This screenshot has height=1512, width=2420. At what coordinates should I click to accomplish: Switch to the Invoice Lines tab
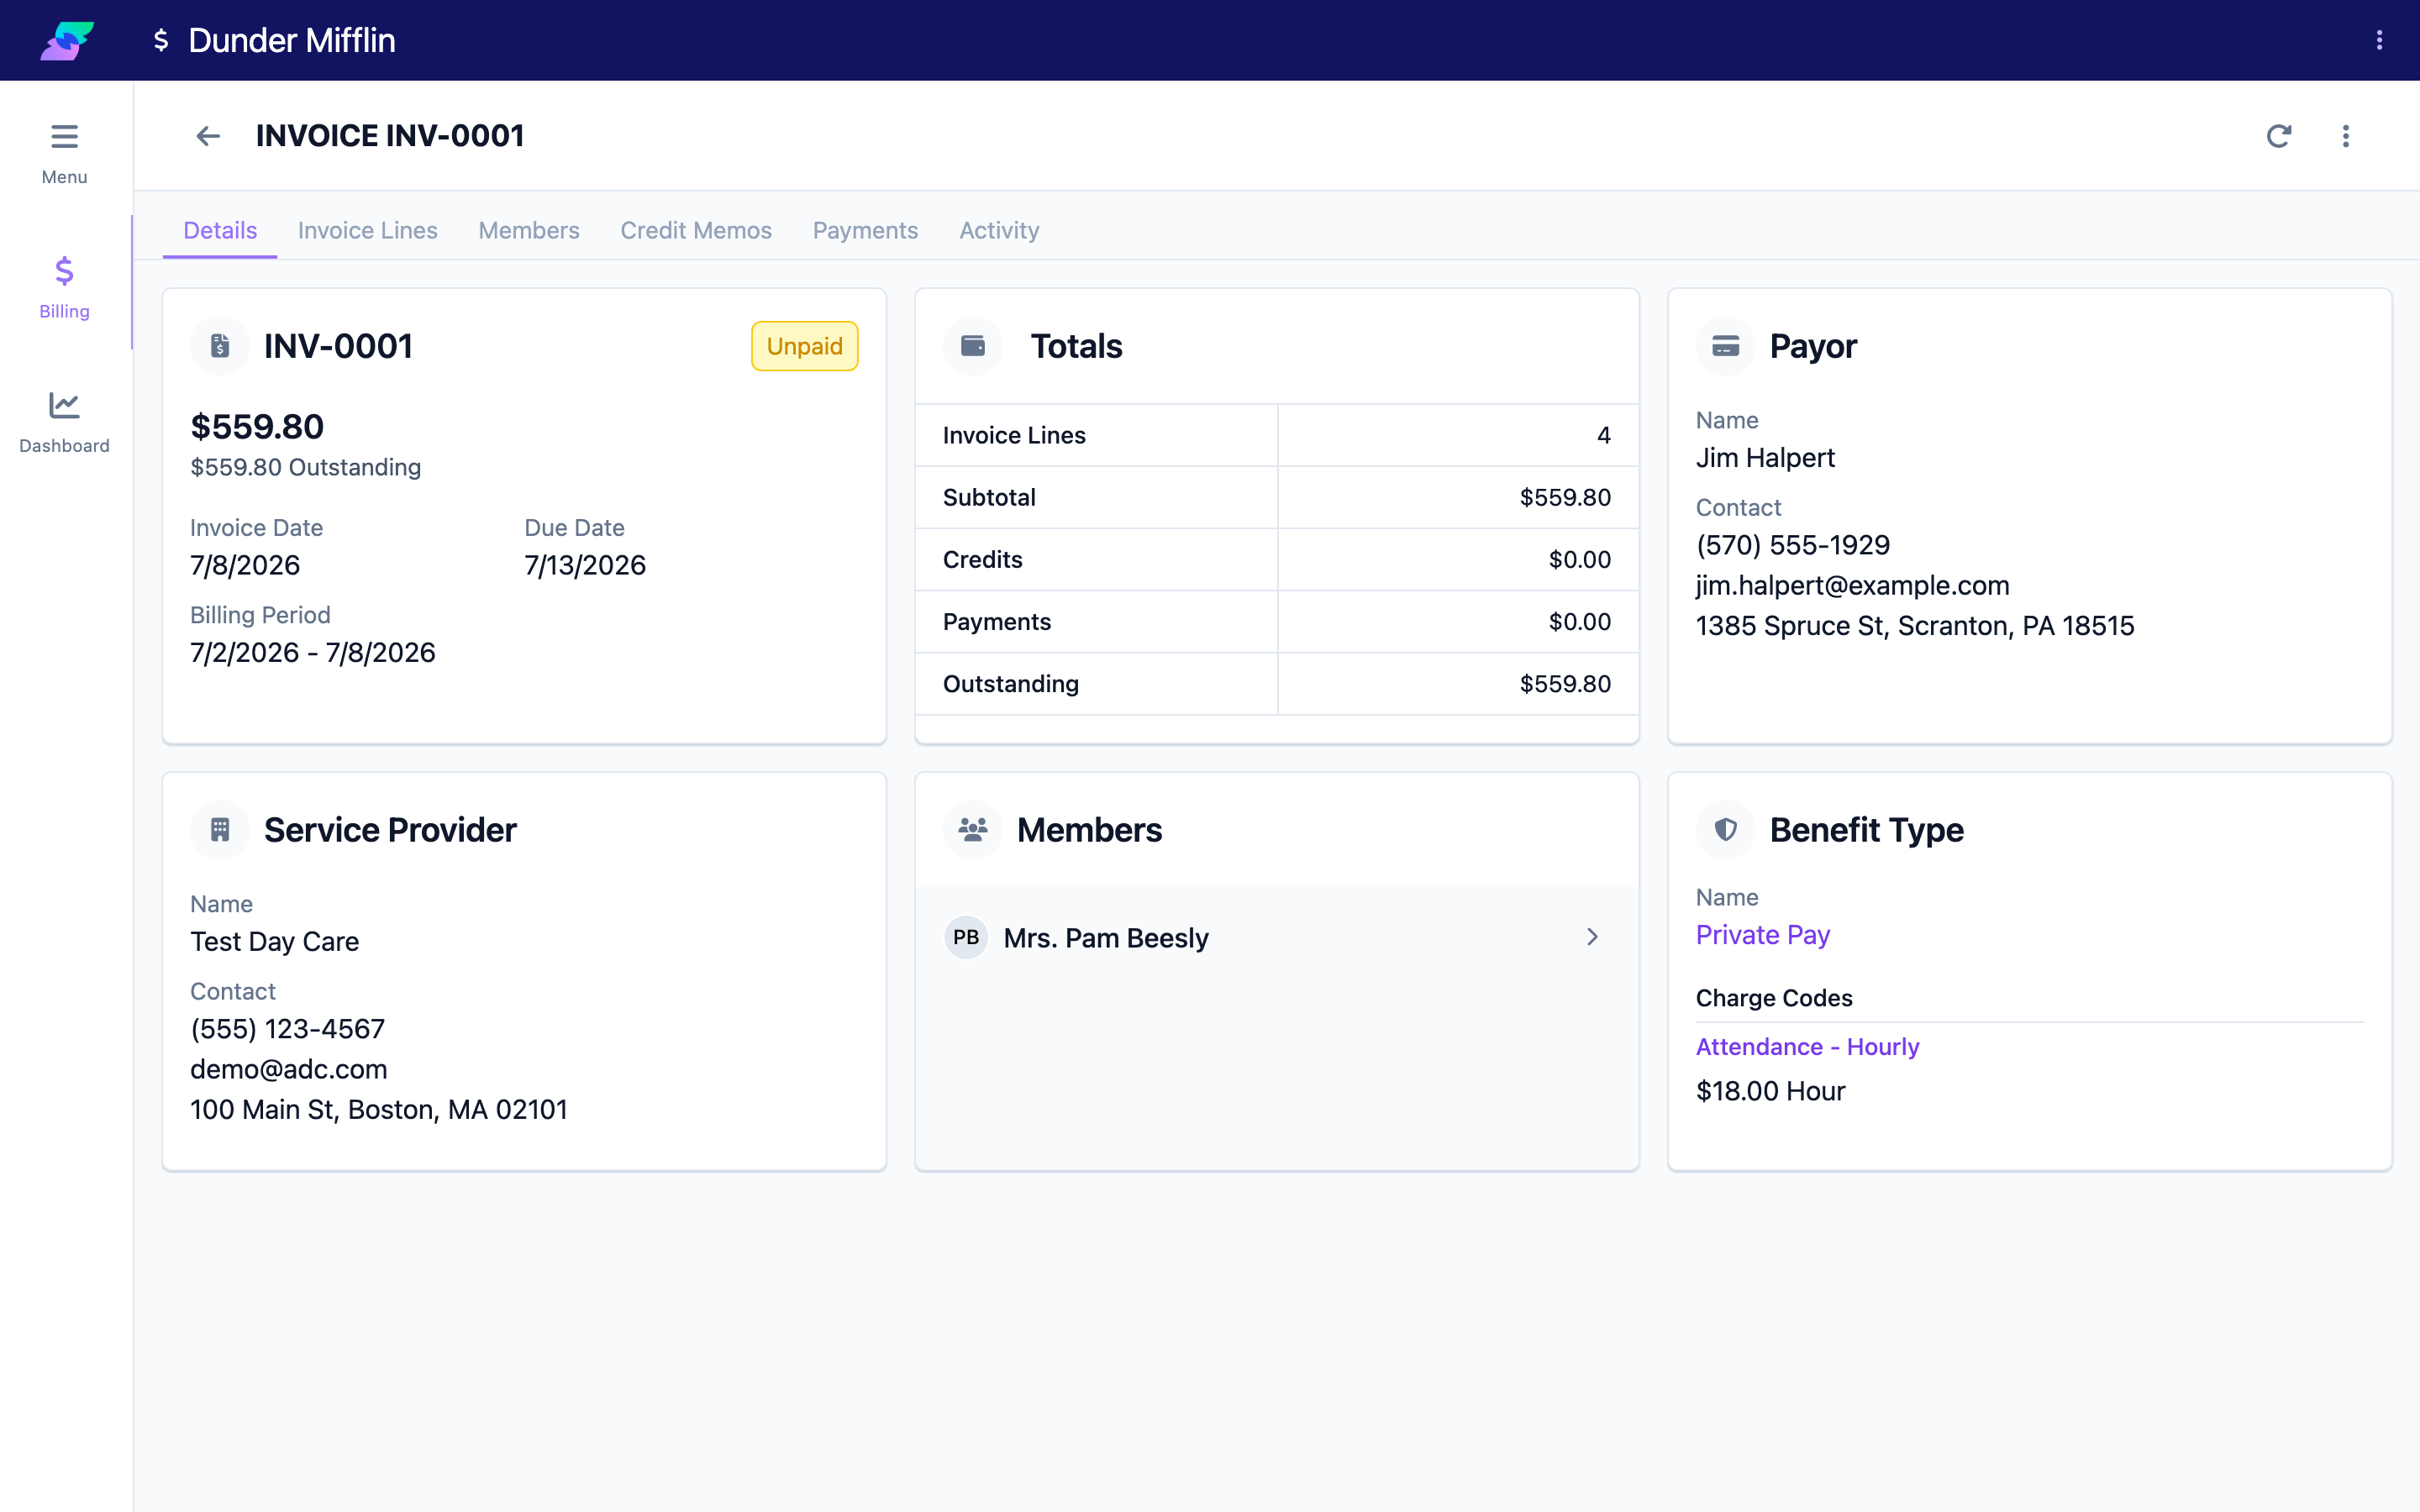368,230
